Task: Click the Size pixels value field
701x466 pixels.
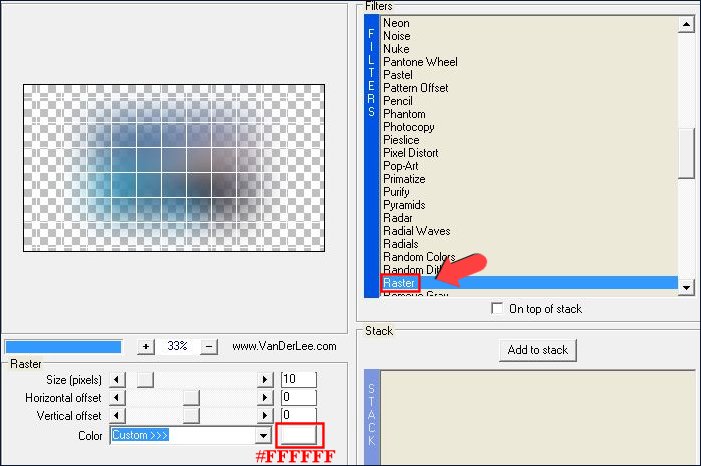Action: (x=298, y=380)
